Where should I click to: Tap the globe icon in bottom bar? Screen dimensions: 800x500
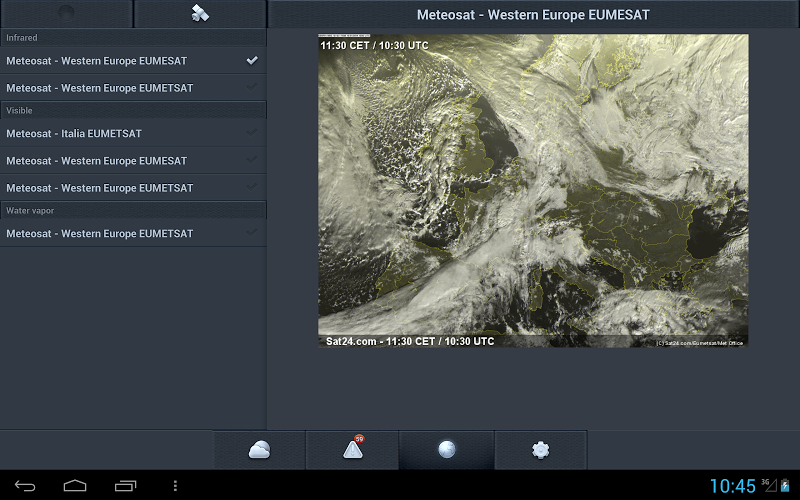coord(447,450)
